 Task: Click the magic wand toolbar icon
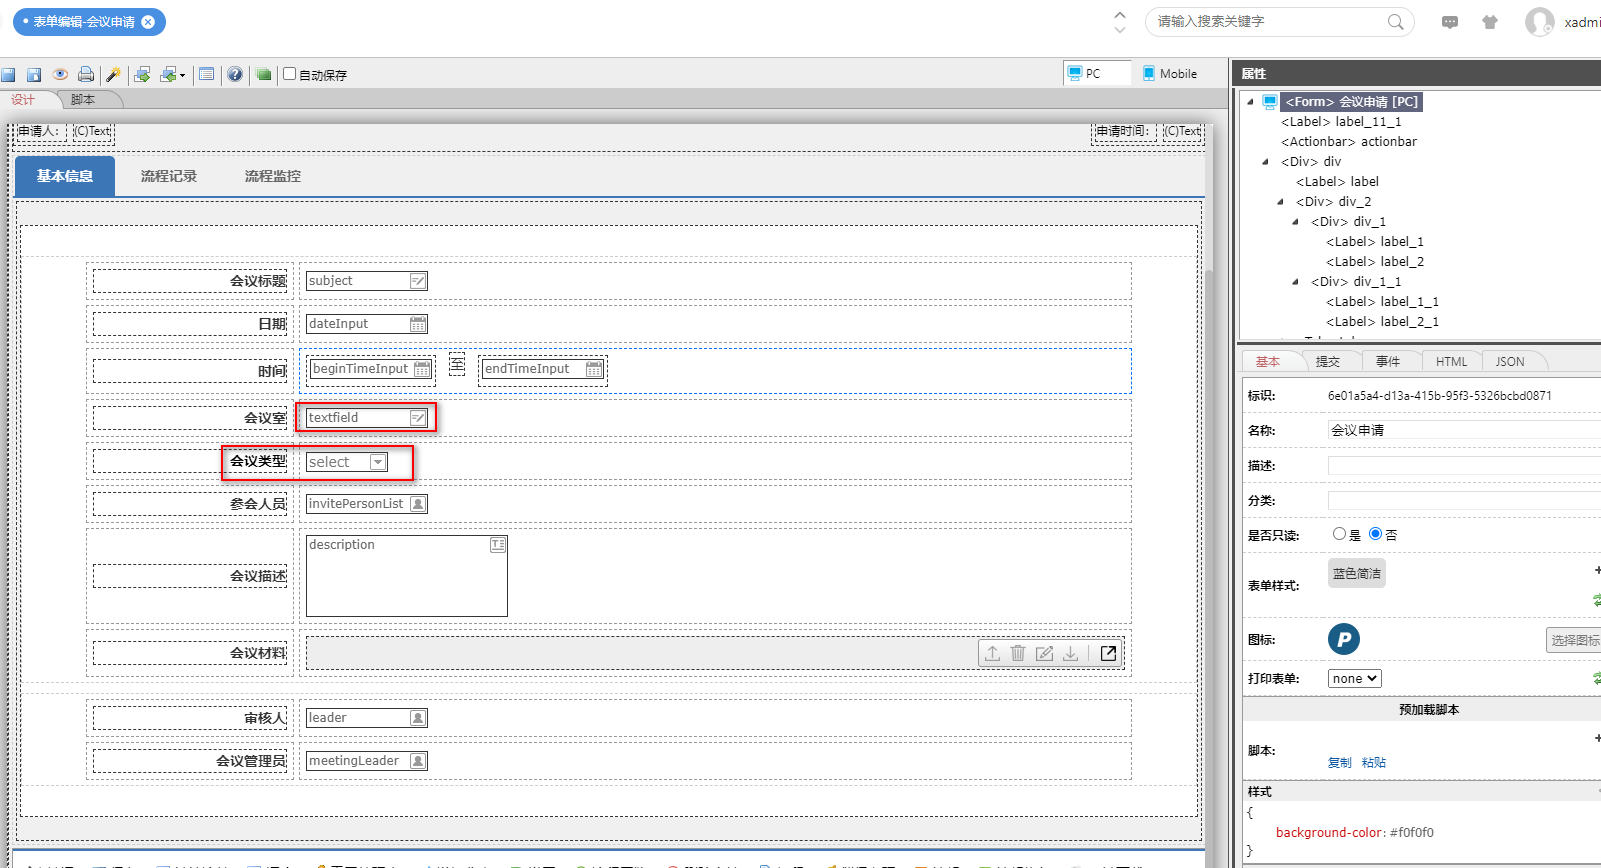pyautogui.click(x=113, y=74)
